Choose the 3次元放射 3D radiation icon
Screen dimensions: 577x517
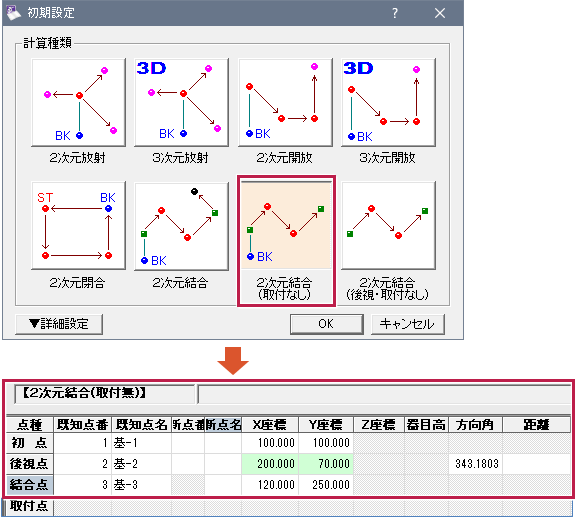click(x=182, y=102)
